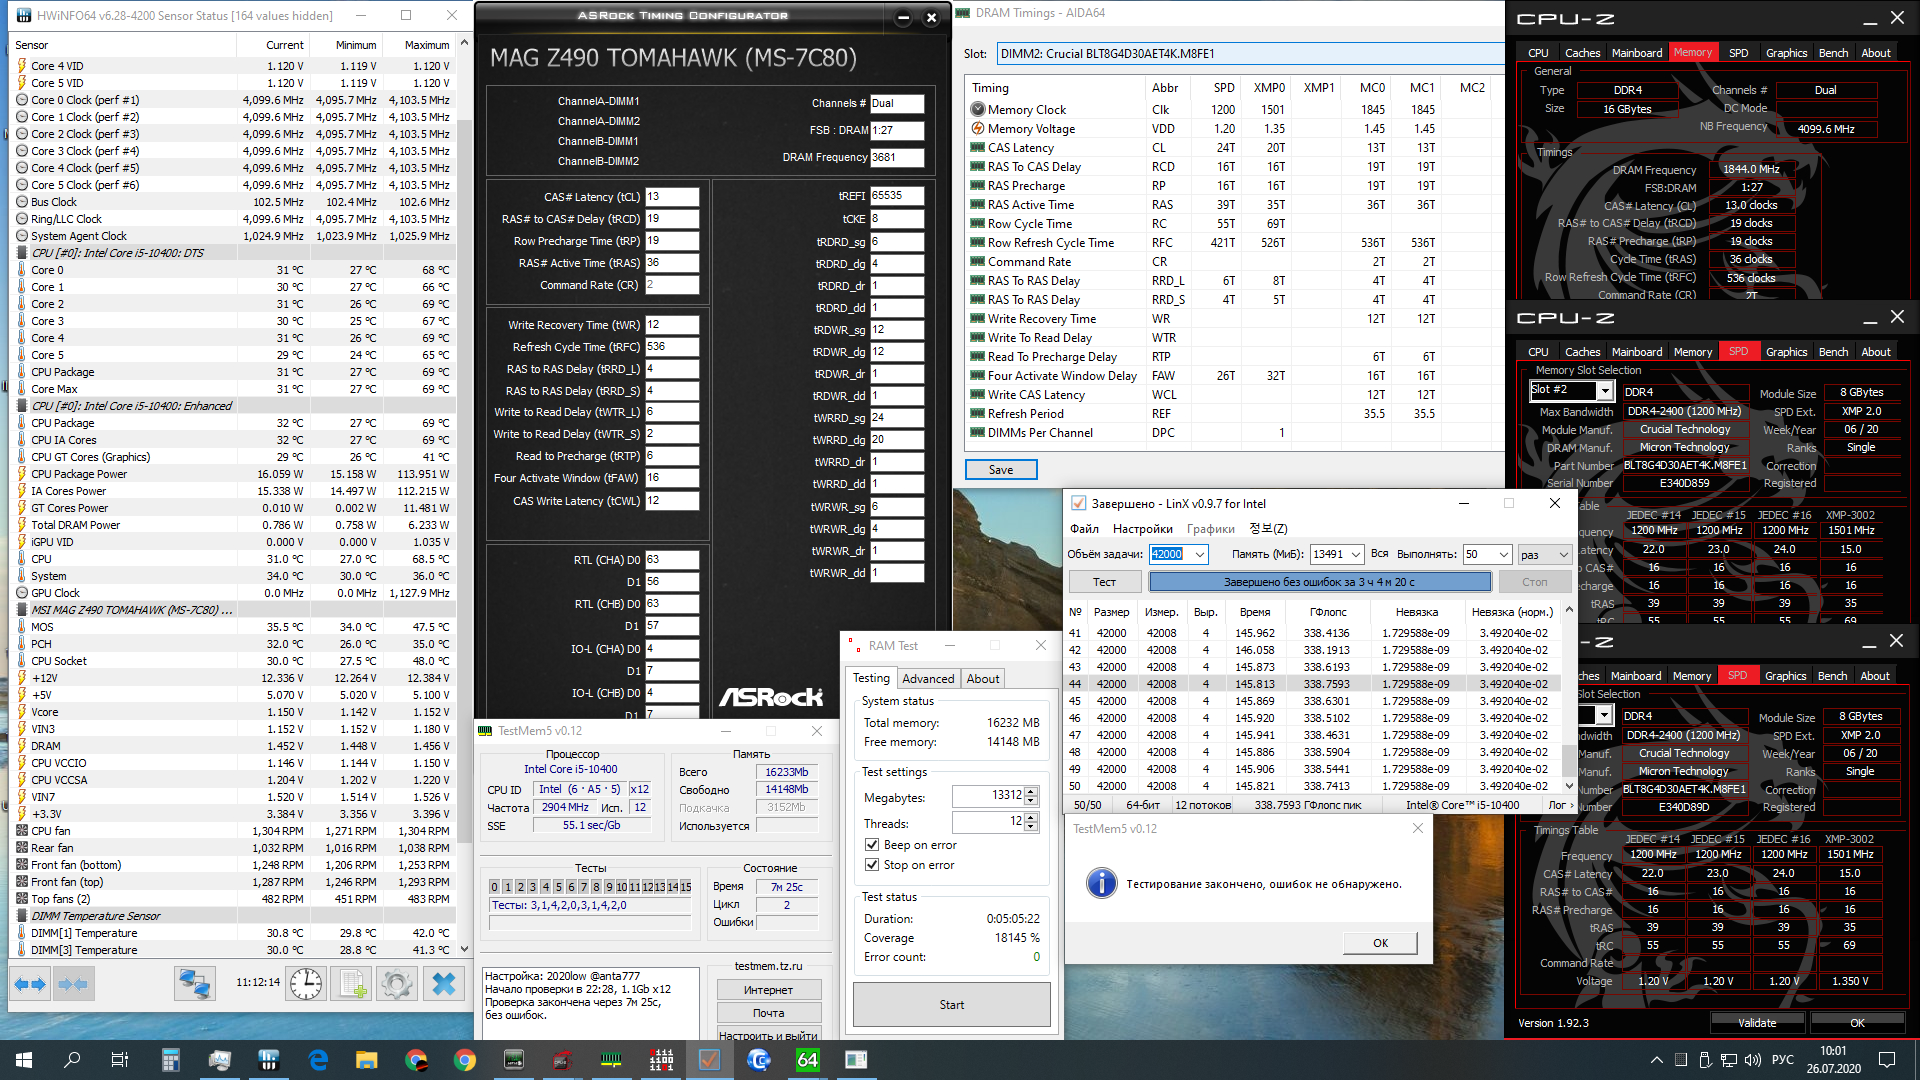Toggle Beep on error checkbox
Screen dimensions: 1920x1080
[x=872, y=845]
